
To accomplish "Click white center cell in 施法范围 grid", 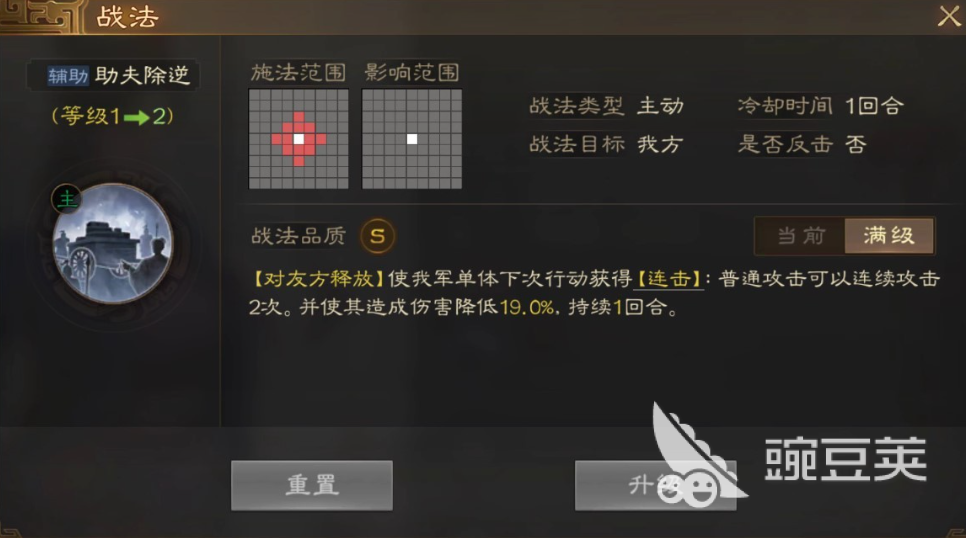I will 299,139.
